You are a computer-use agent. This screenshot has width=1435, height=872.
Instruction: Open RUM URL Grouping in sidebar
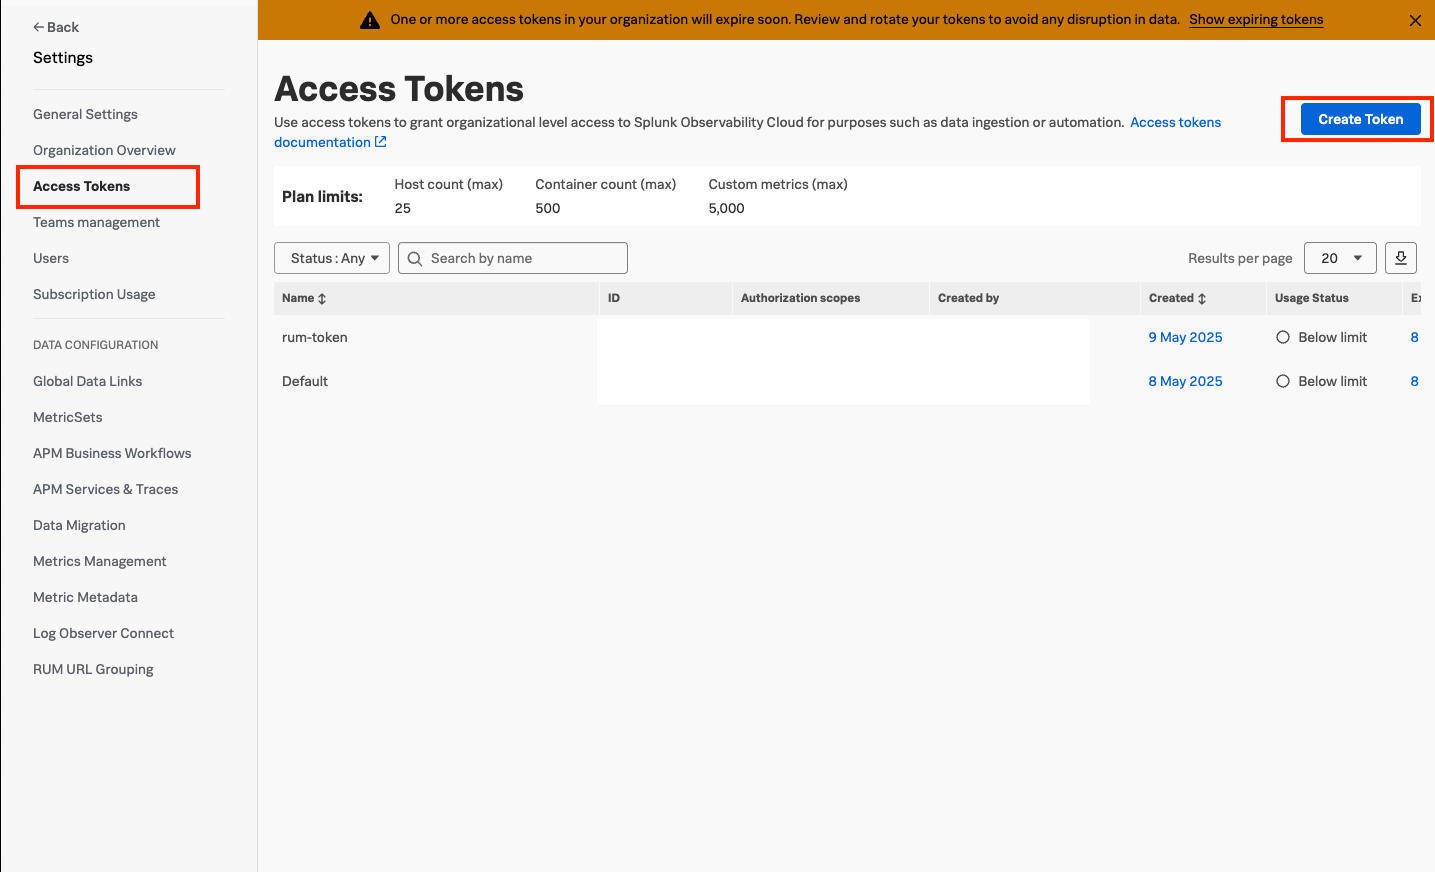pyautogui.click(x=93, y=669)
